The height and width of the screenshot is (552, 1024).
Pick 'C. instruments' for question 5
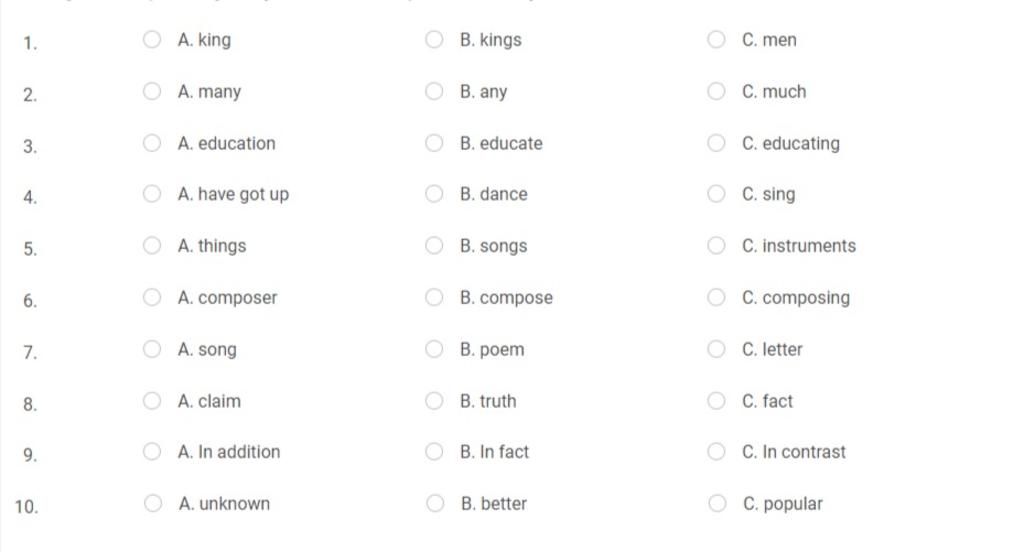tap(716, 246)
